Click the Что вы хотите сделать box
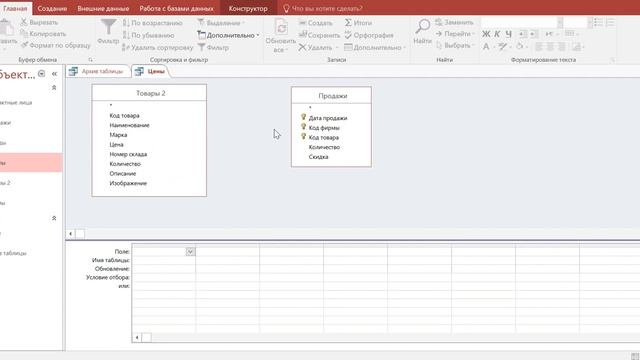 [x=322, y=8]
